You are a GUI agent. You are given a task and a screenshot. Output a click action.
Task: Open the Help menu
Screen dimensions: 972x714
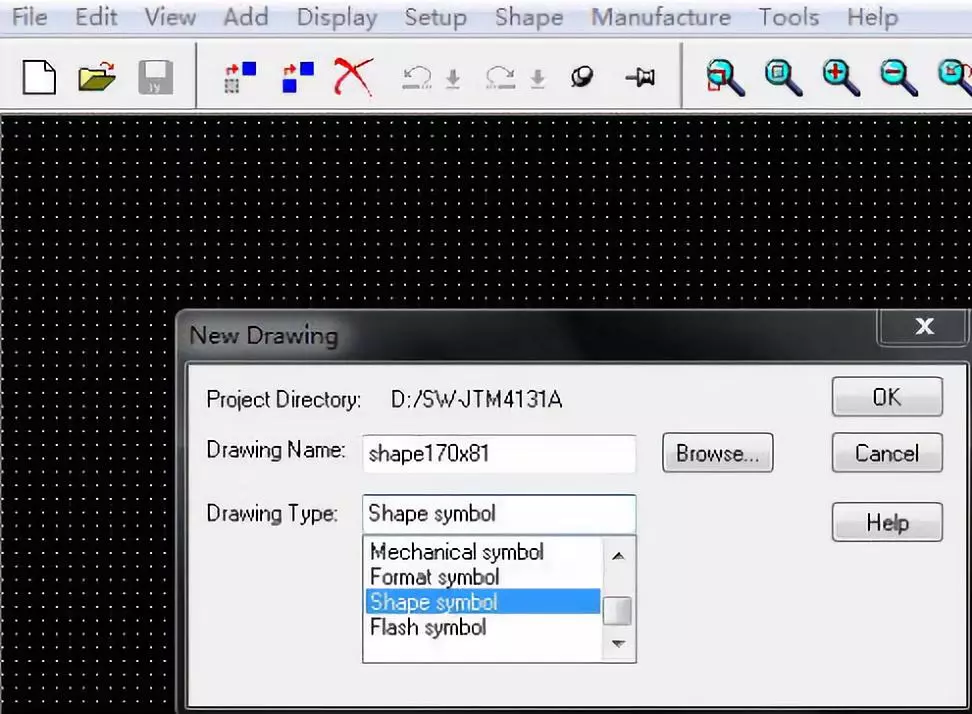872,17
